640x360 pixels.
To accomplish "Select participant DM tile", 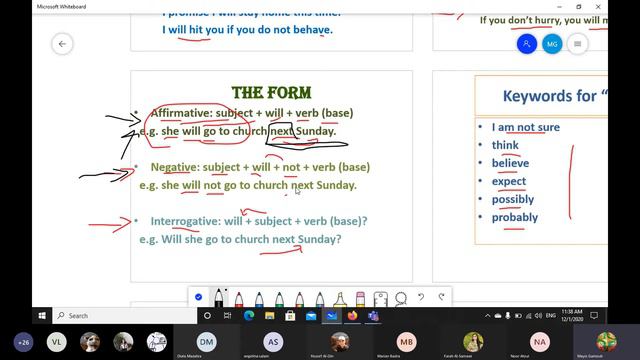I will [x=207, y=342].
